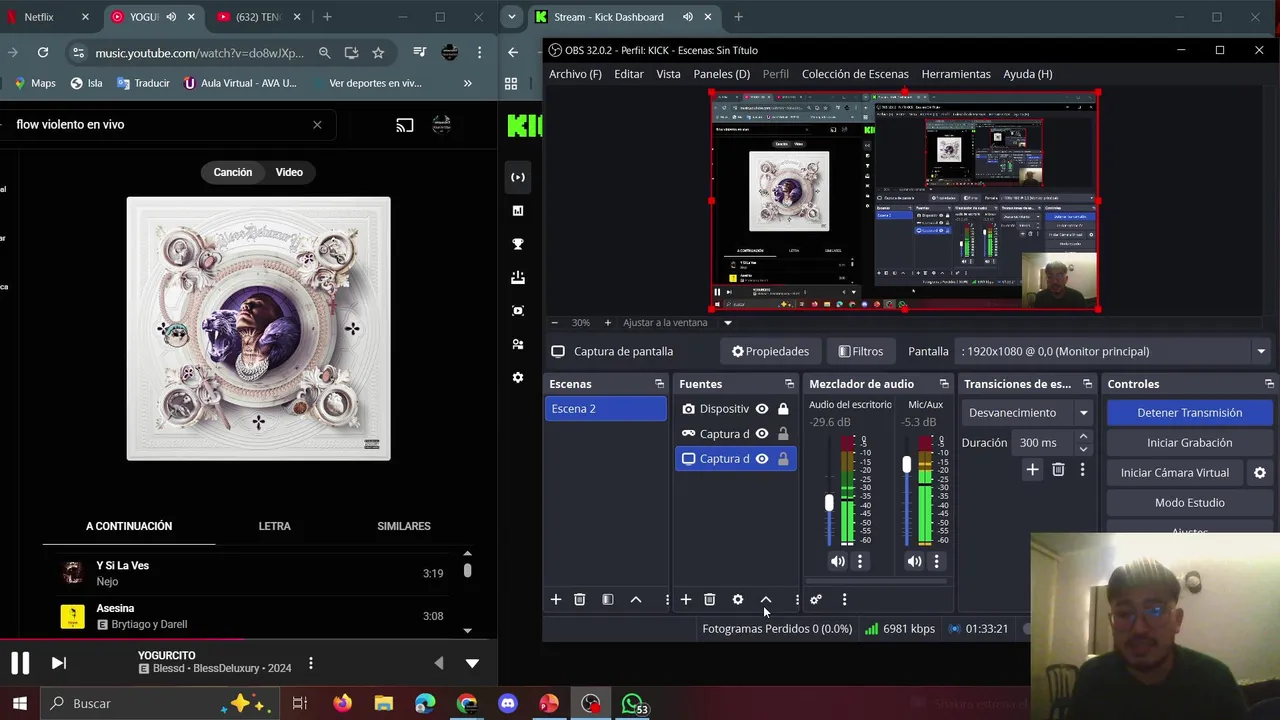The image size is (1280, 720).
Task: Open advanced audio properties gears icon
Action: point(816,599)
